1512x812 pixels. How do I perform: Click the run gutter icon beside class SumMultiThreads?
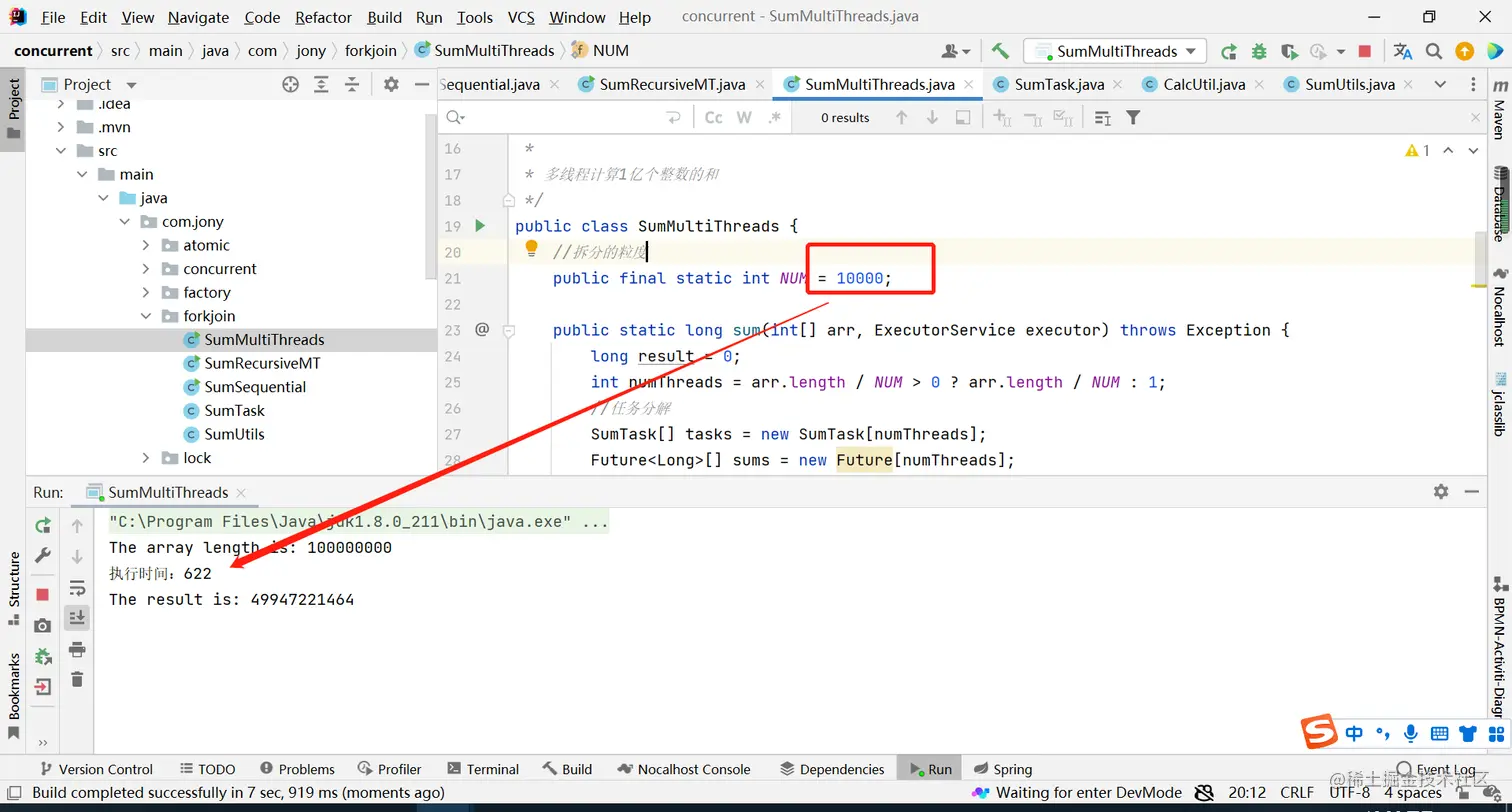click(480, 226)
